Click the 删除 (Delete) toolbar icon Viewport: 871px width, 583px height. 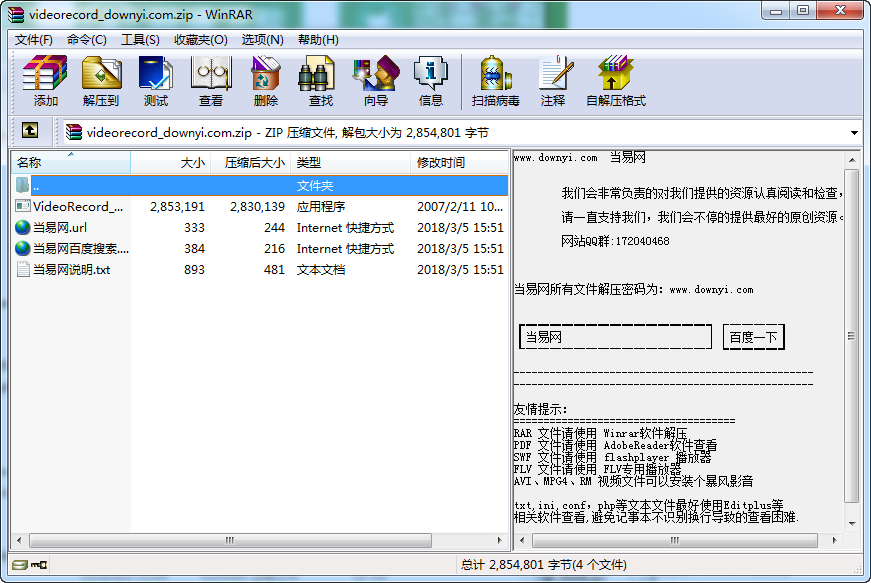tap(265, 80)
